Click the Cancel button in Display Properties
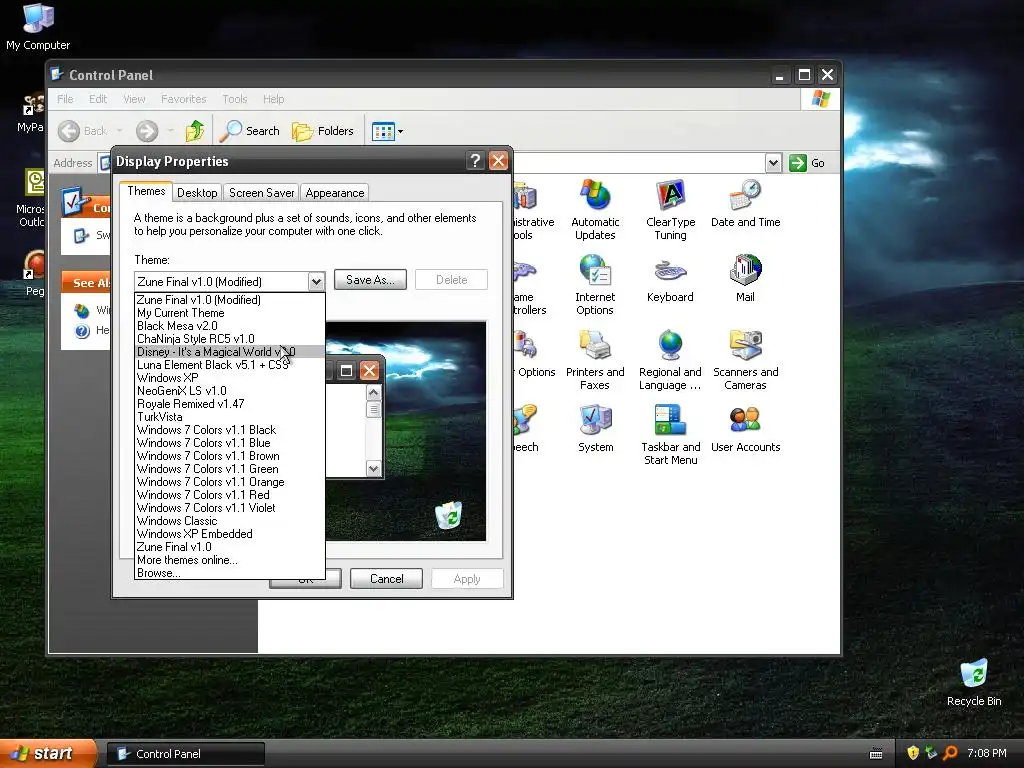Viewport: 1024px width, 768px height. pos(387,579)
